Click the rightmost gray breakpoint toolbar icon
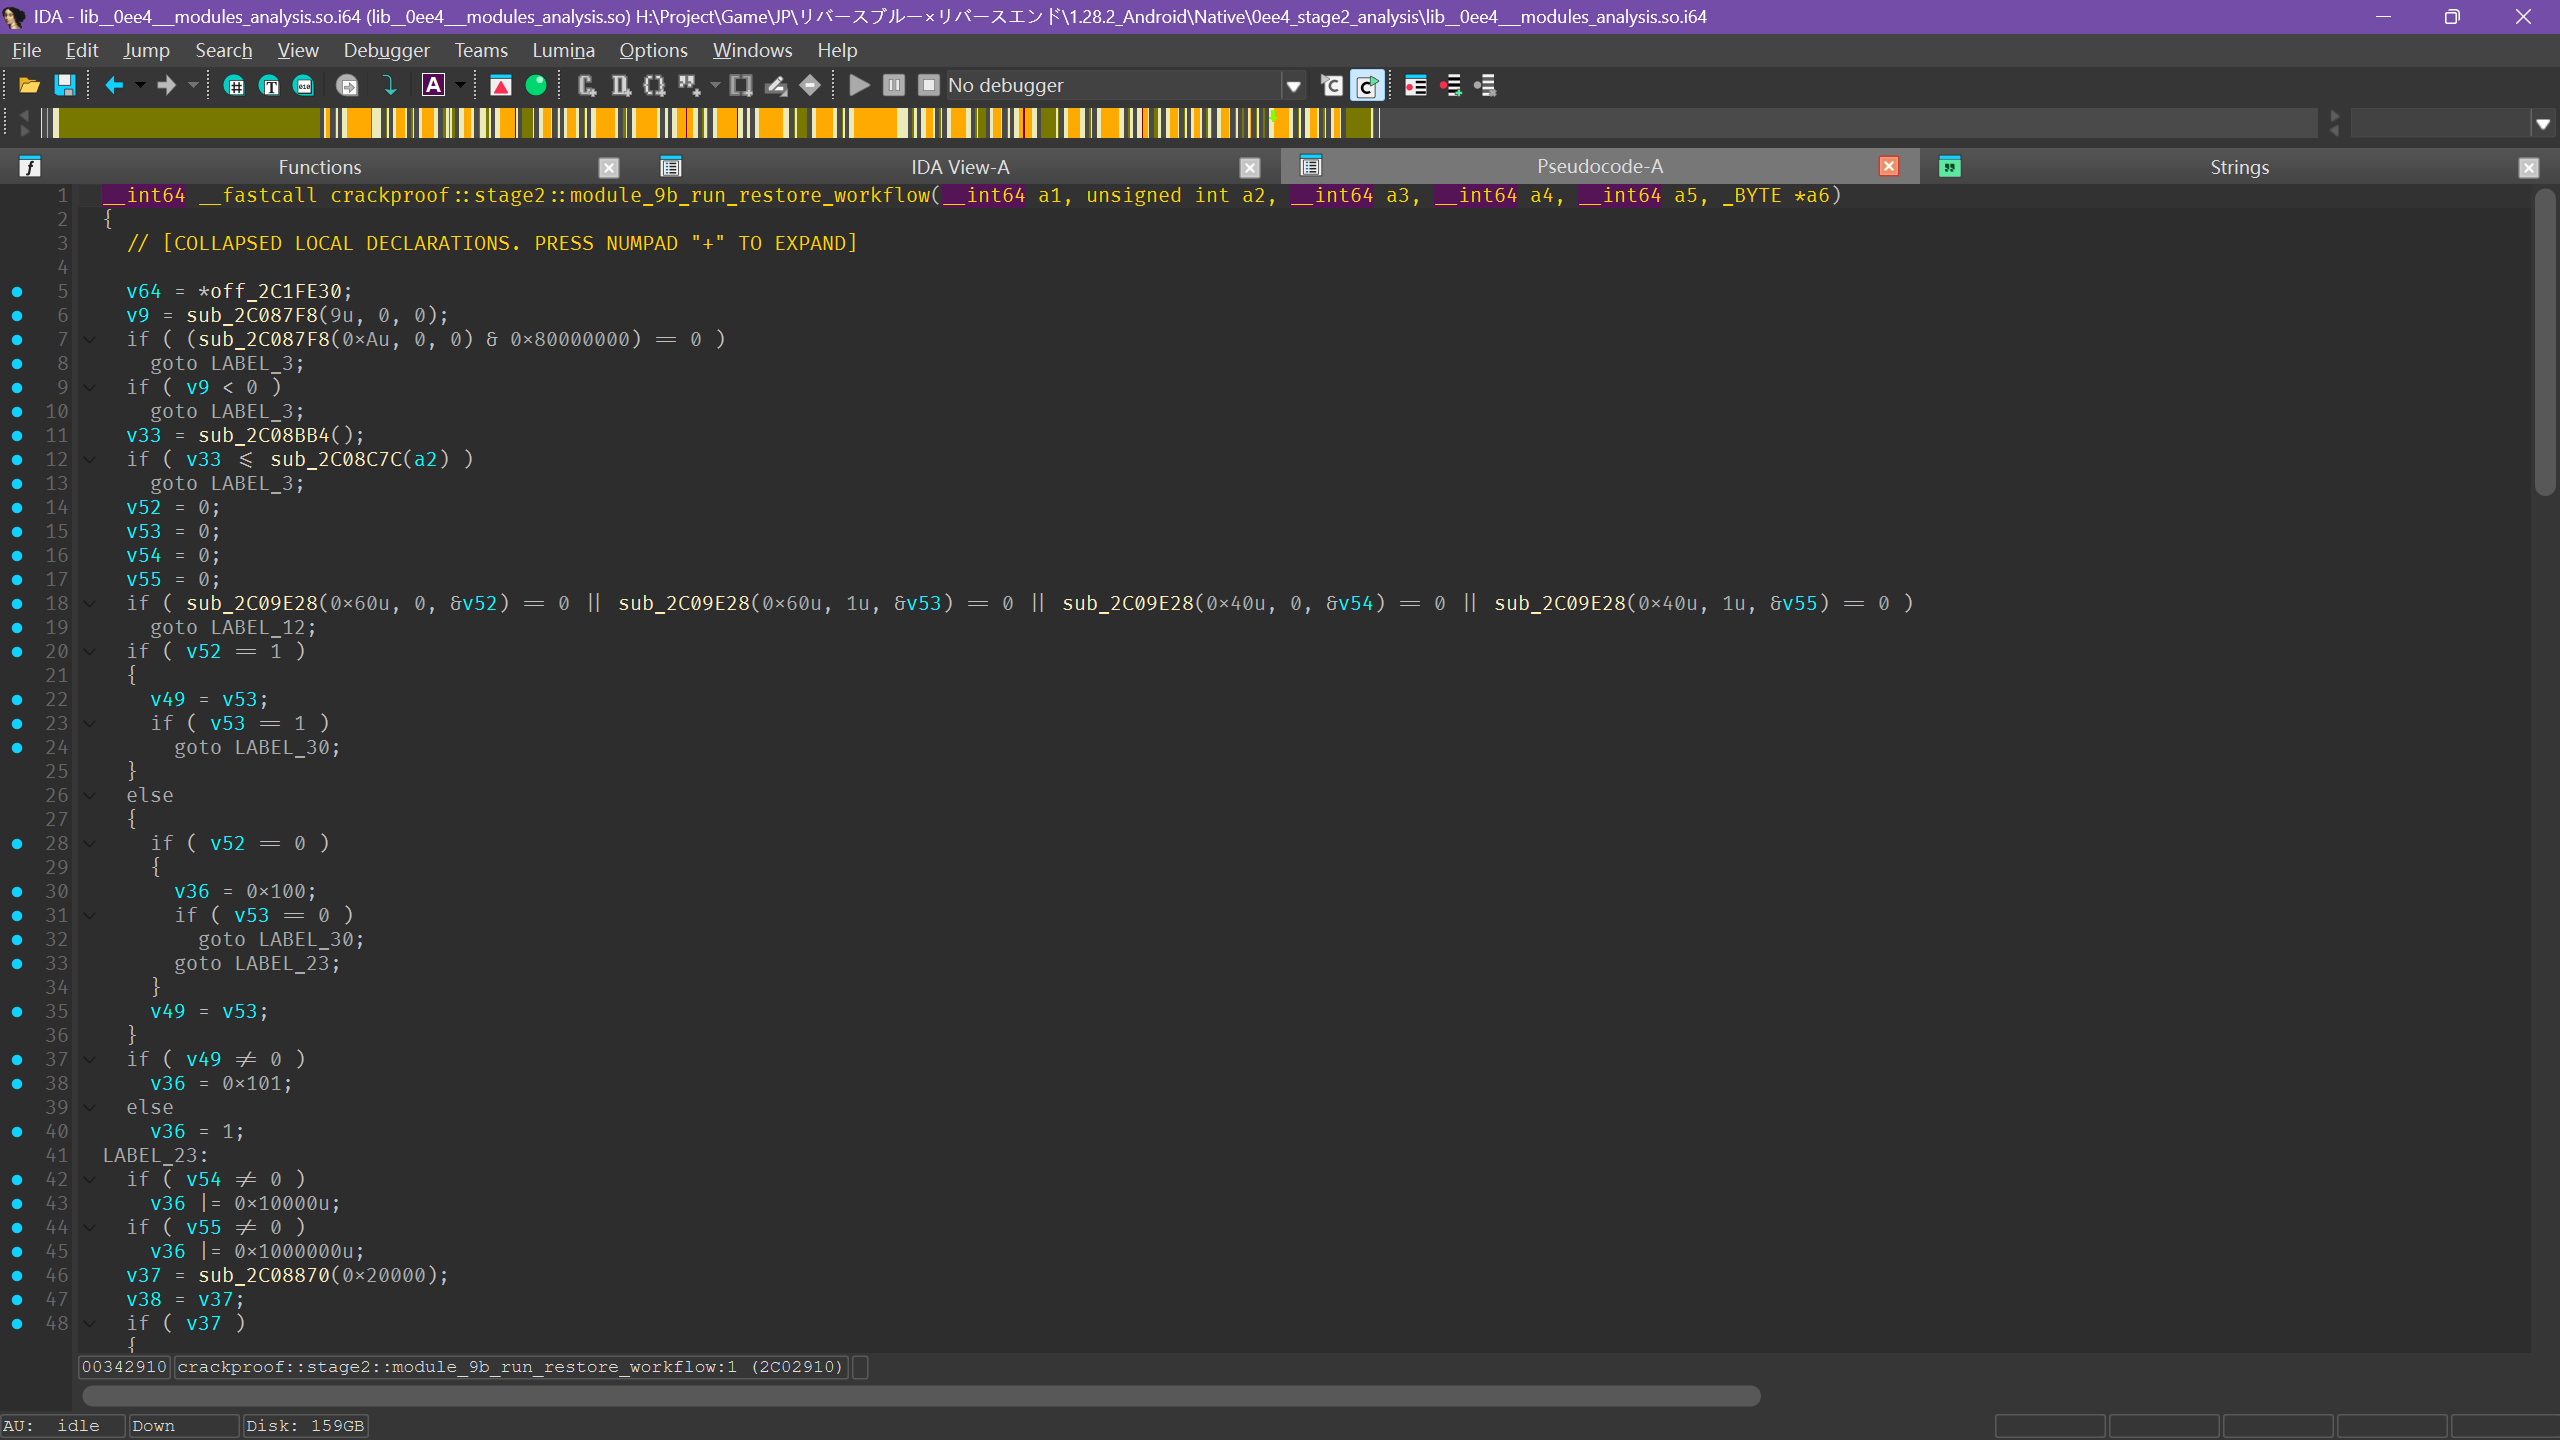2560x1440 pixels. pyautogui.click(x=1485, y=86)
